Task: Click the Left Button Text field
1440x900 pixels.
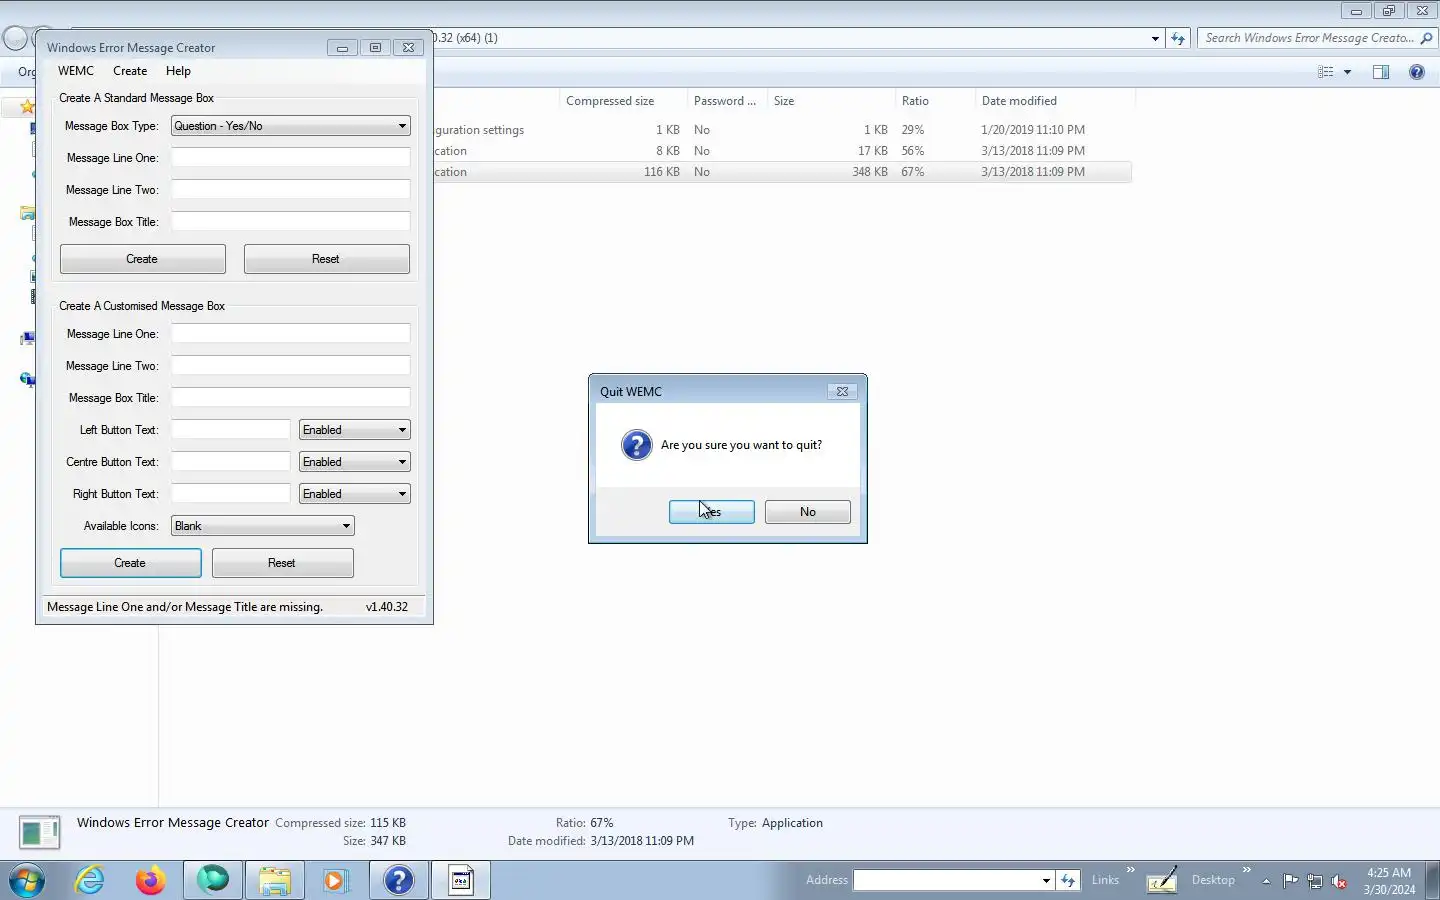Action: coord(230,430)
